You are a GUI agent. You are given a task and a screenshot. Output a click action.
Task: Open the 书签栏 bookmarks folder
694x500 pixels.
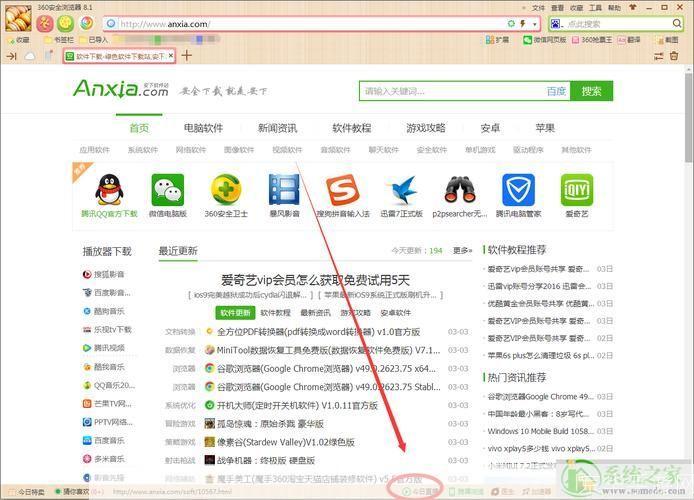(x=59, y=40)
